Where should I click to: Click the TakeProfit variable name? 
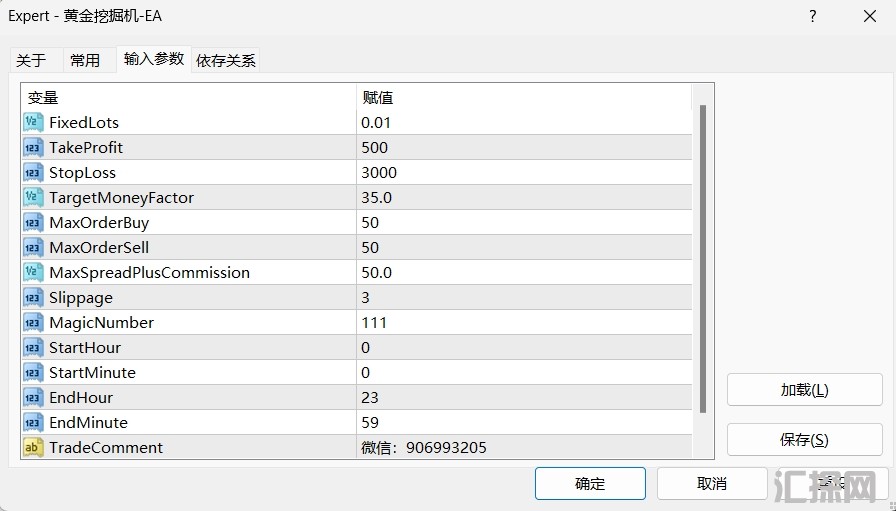point(86,147)
